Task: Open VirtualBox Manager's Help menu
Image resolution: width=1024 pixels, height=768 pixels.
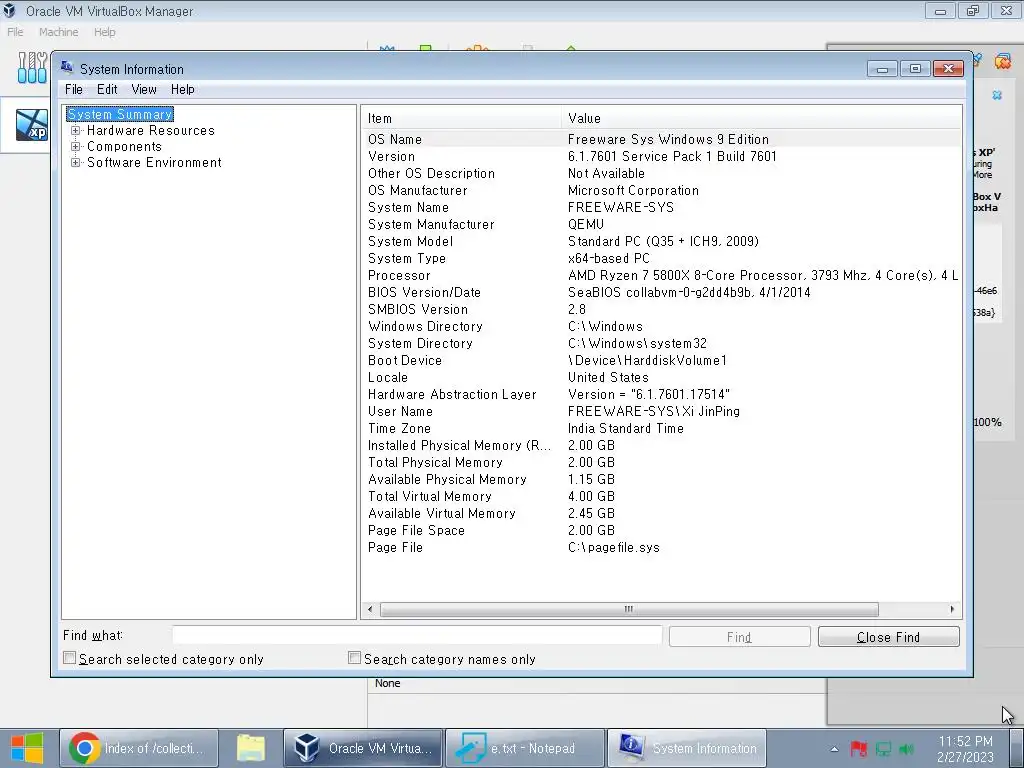Action: (104, 32)
